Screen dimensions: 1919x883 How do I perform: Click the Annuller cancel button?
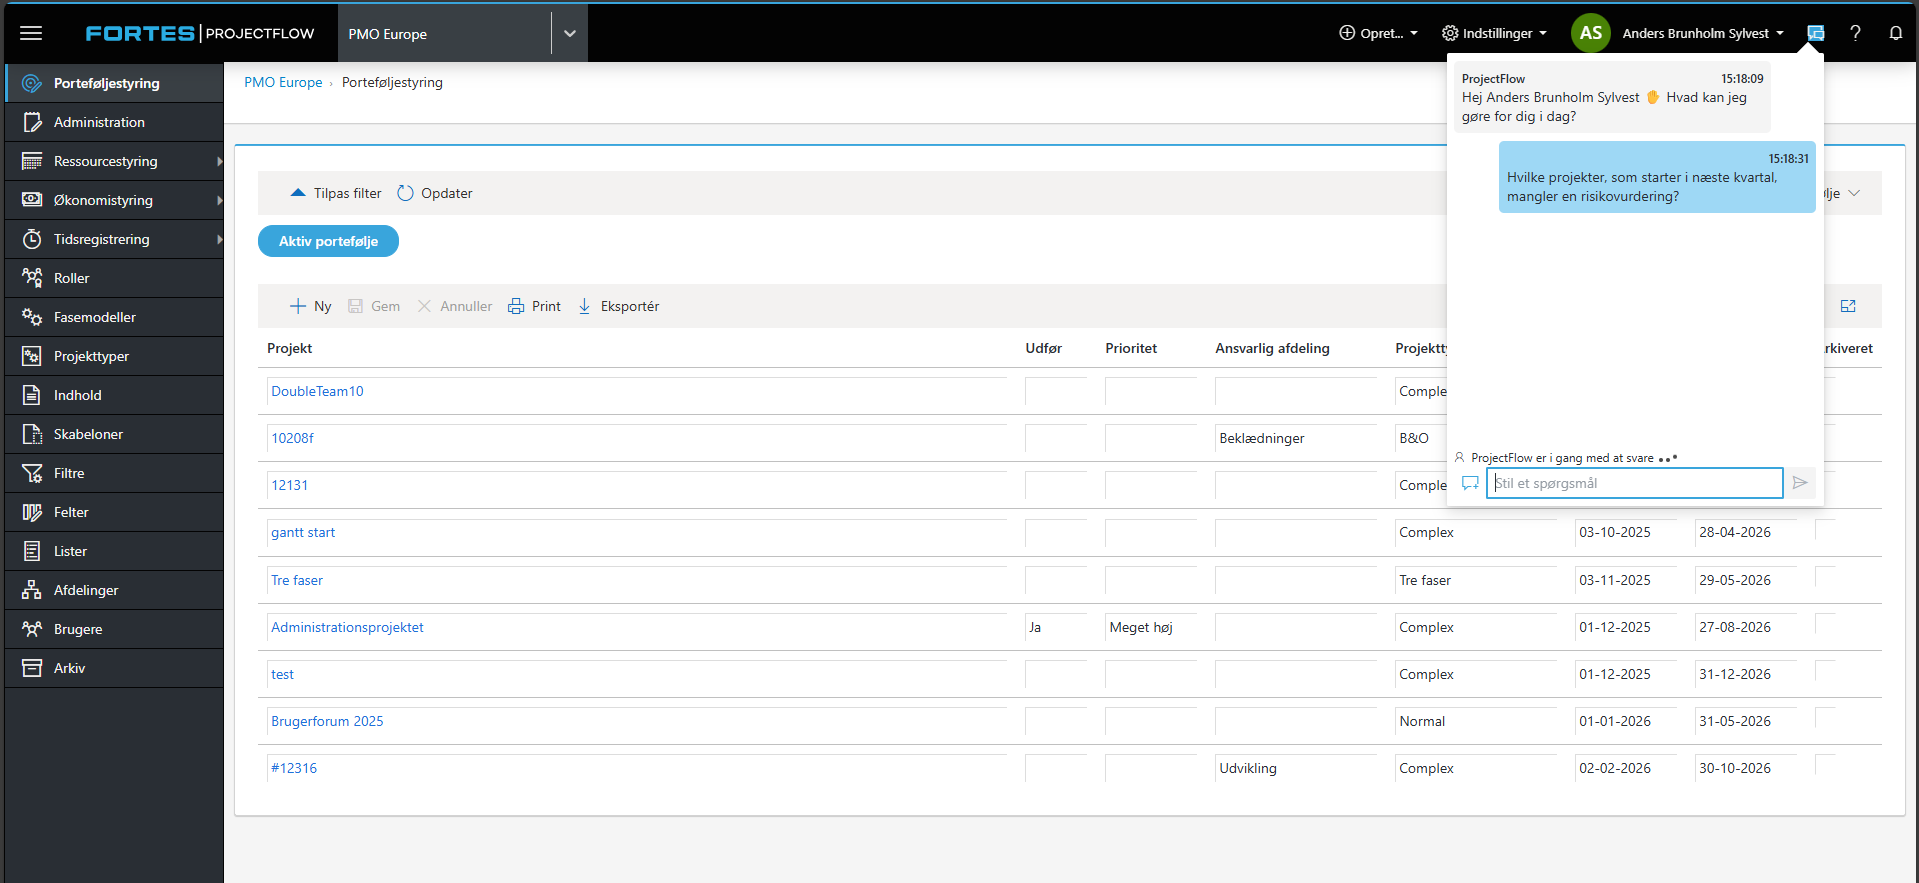(x=455, y=306)
